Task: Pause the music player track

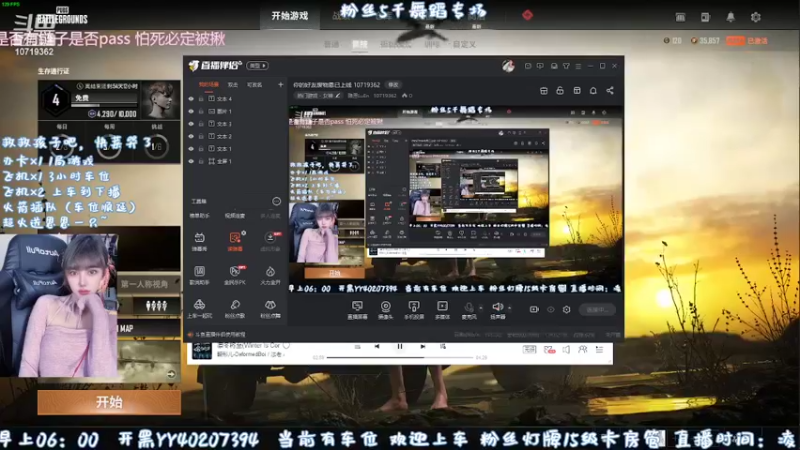Action: click(x=399, y=346)
